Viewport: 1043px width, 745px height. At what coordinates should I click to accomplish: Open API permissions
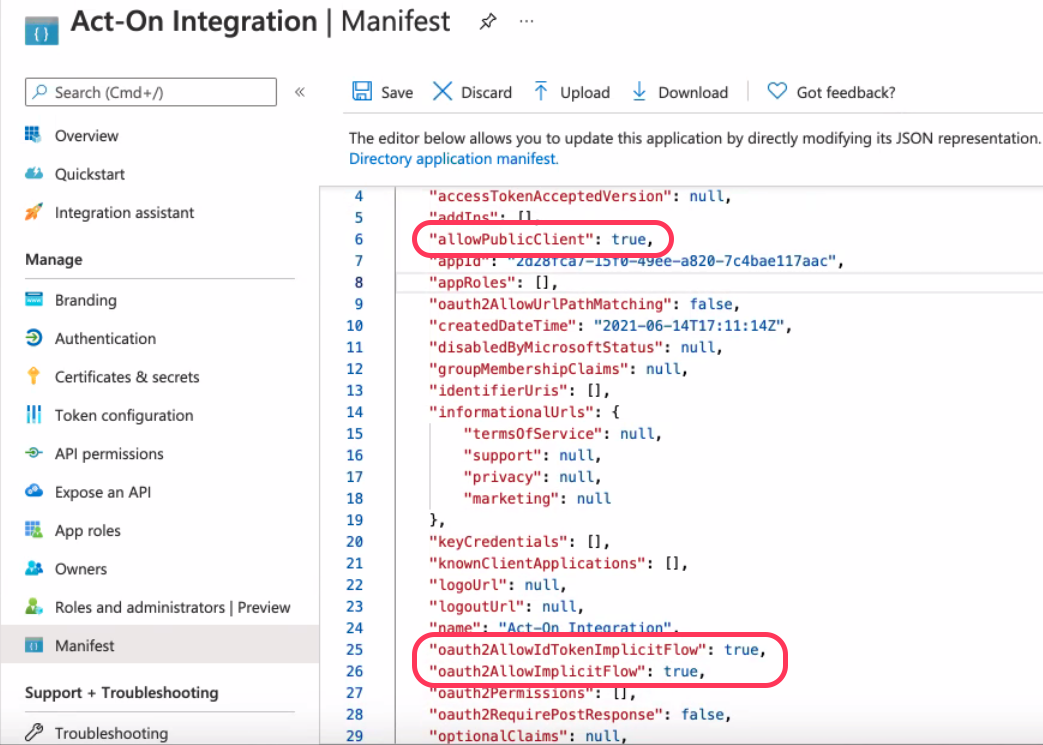pos(109,454)
